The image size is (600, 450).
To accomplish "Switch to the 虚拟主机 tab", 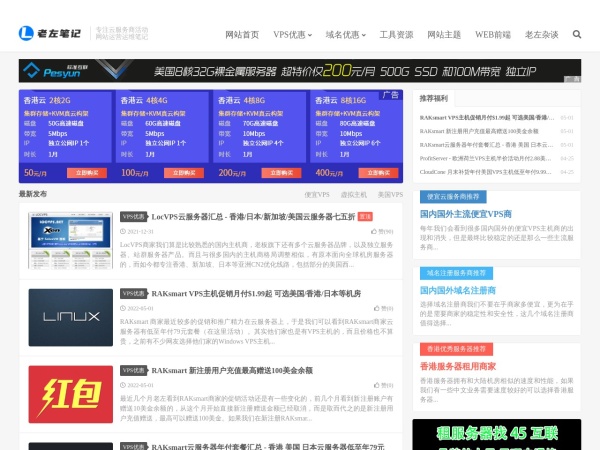I will tap(353, 194).
